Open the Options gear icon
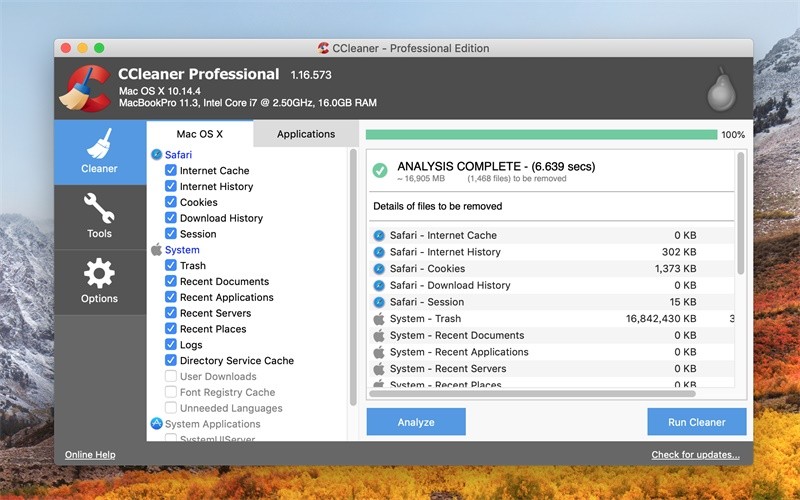The image size is (800, 500). point(99,273)
